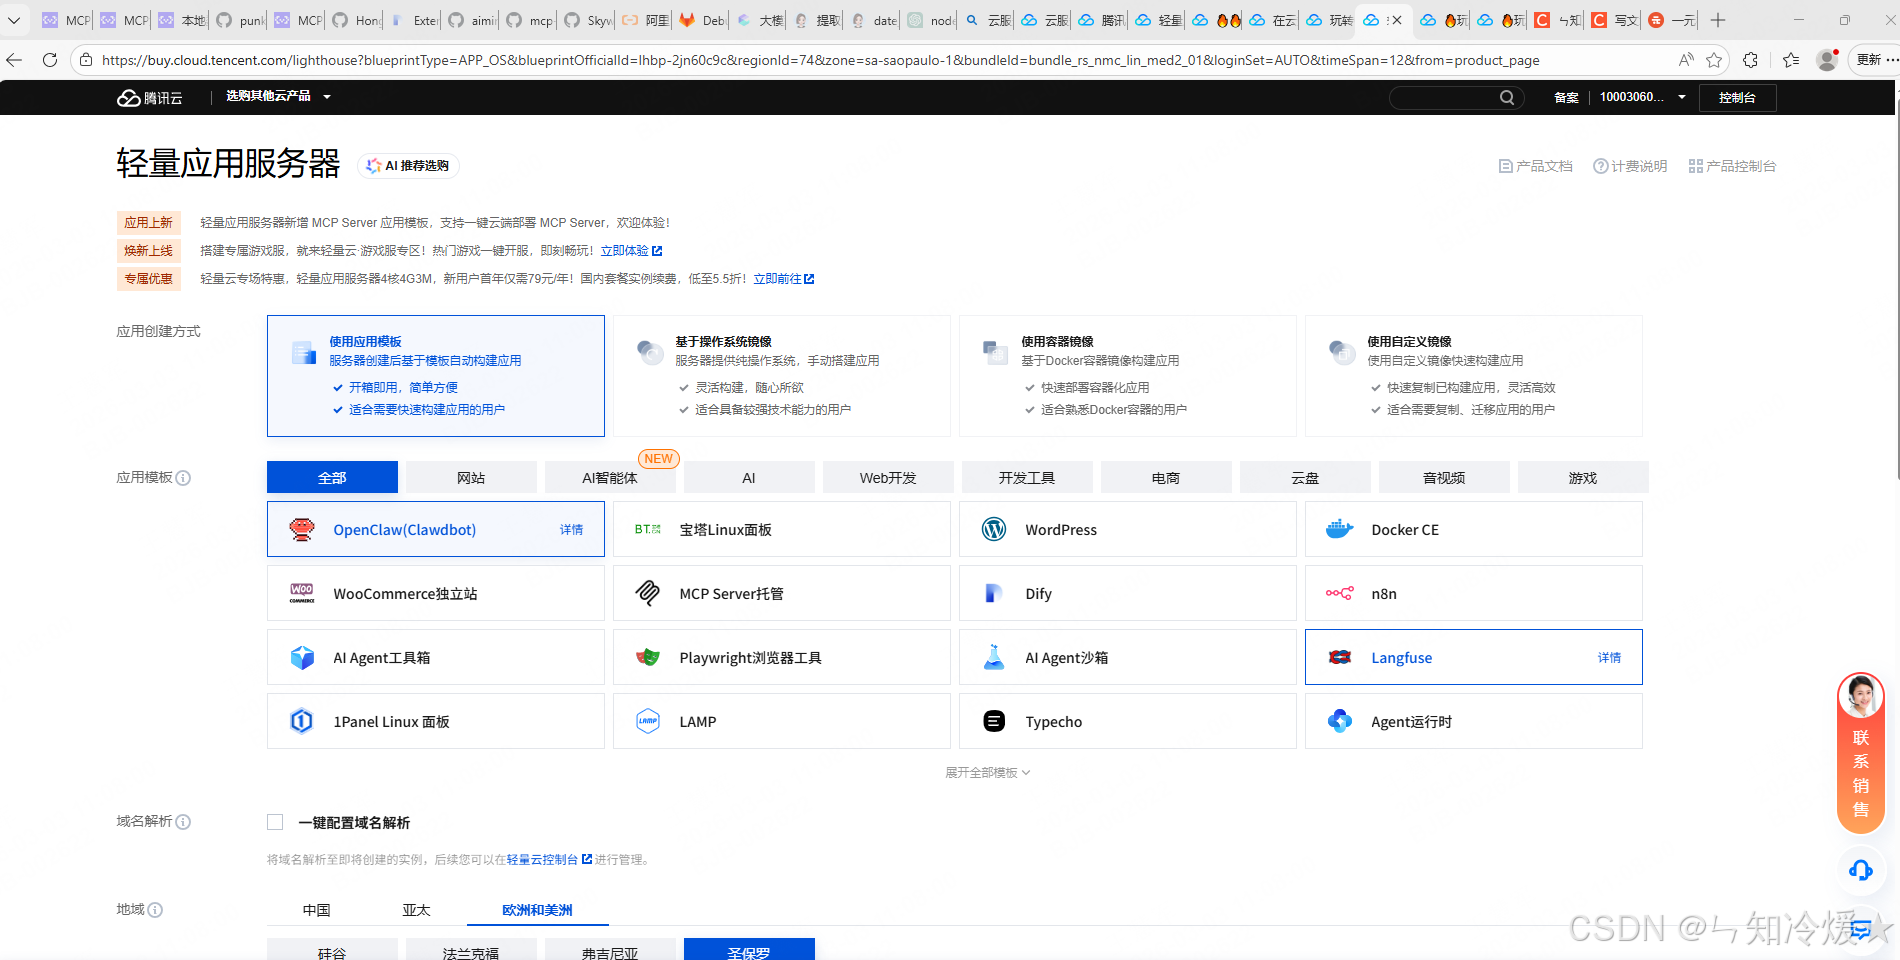Switch to the 欧洲和美洲 region tab
This screenshot has width=1900, height=960.
(x=537, y=910)
